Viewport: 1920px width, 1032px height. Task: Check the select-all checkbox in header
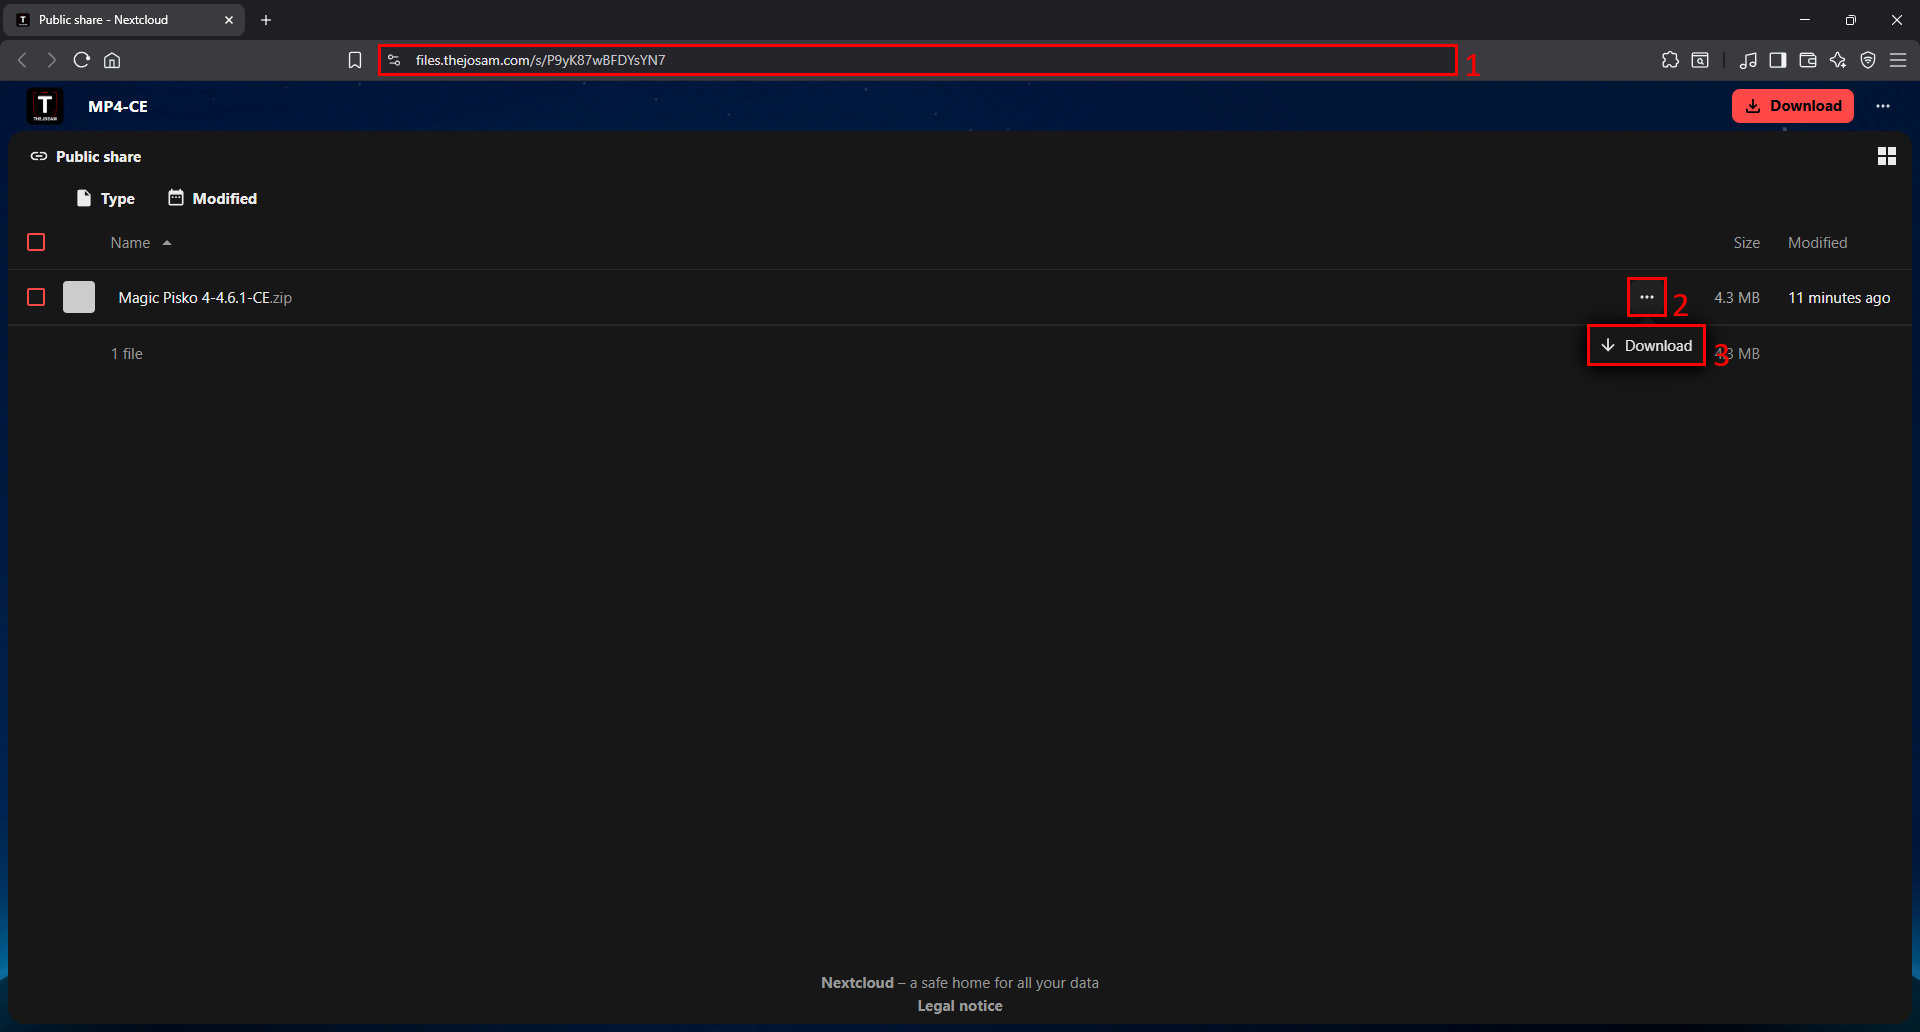point(36,242)
